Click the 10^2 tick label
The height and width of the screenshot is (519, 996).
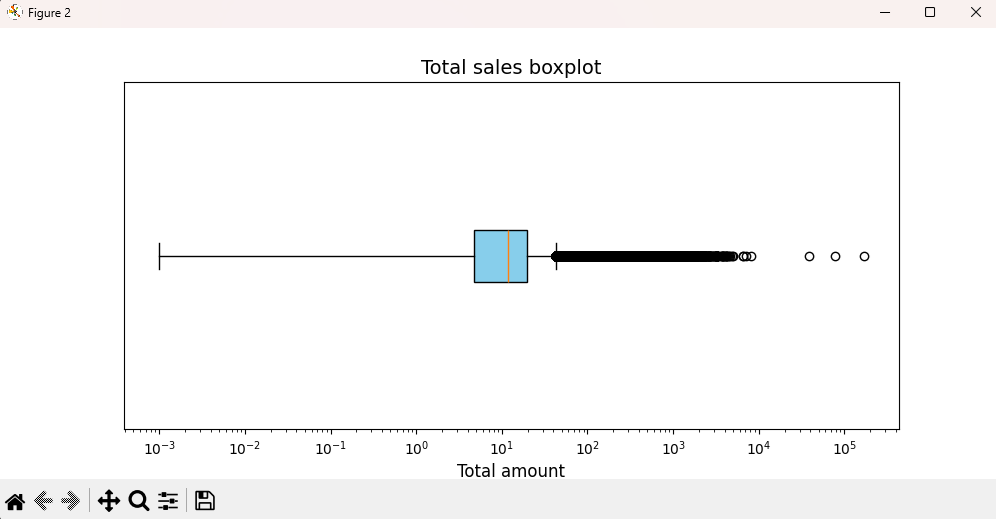588,448
